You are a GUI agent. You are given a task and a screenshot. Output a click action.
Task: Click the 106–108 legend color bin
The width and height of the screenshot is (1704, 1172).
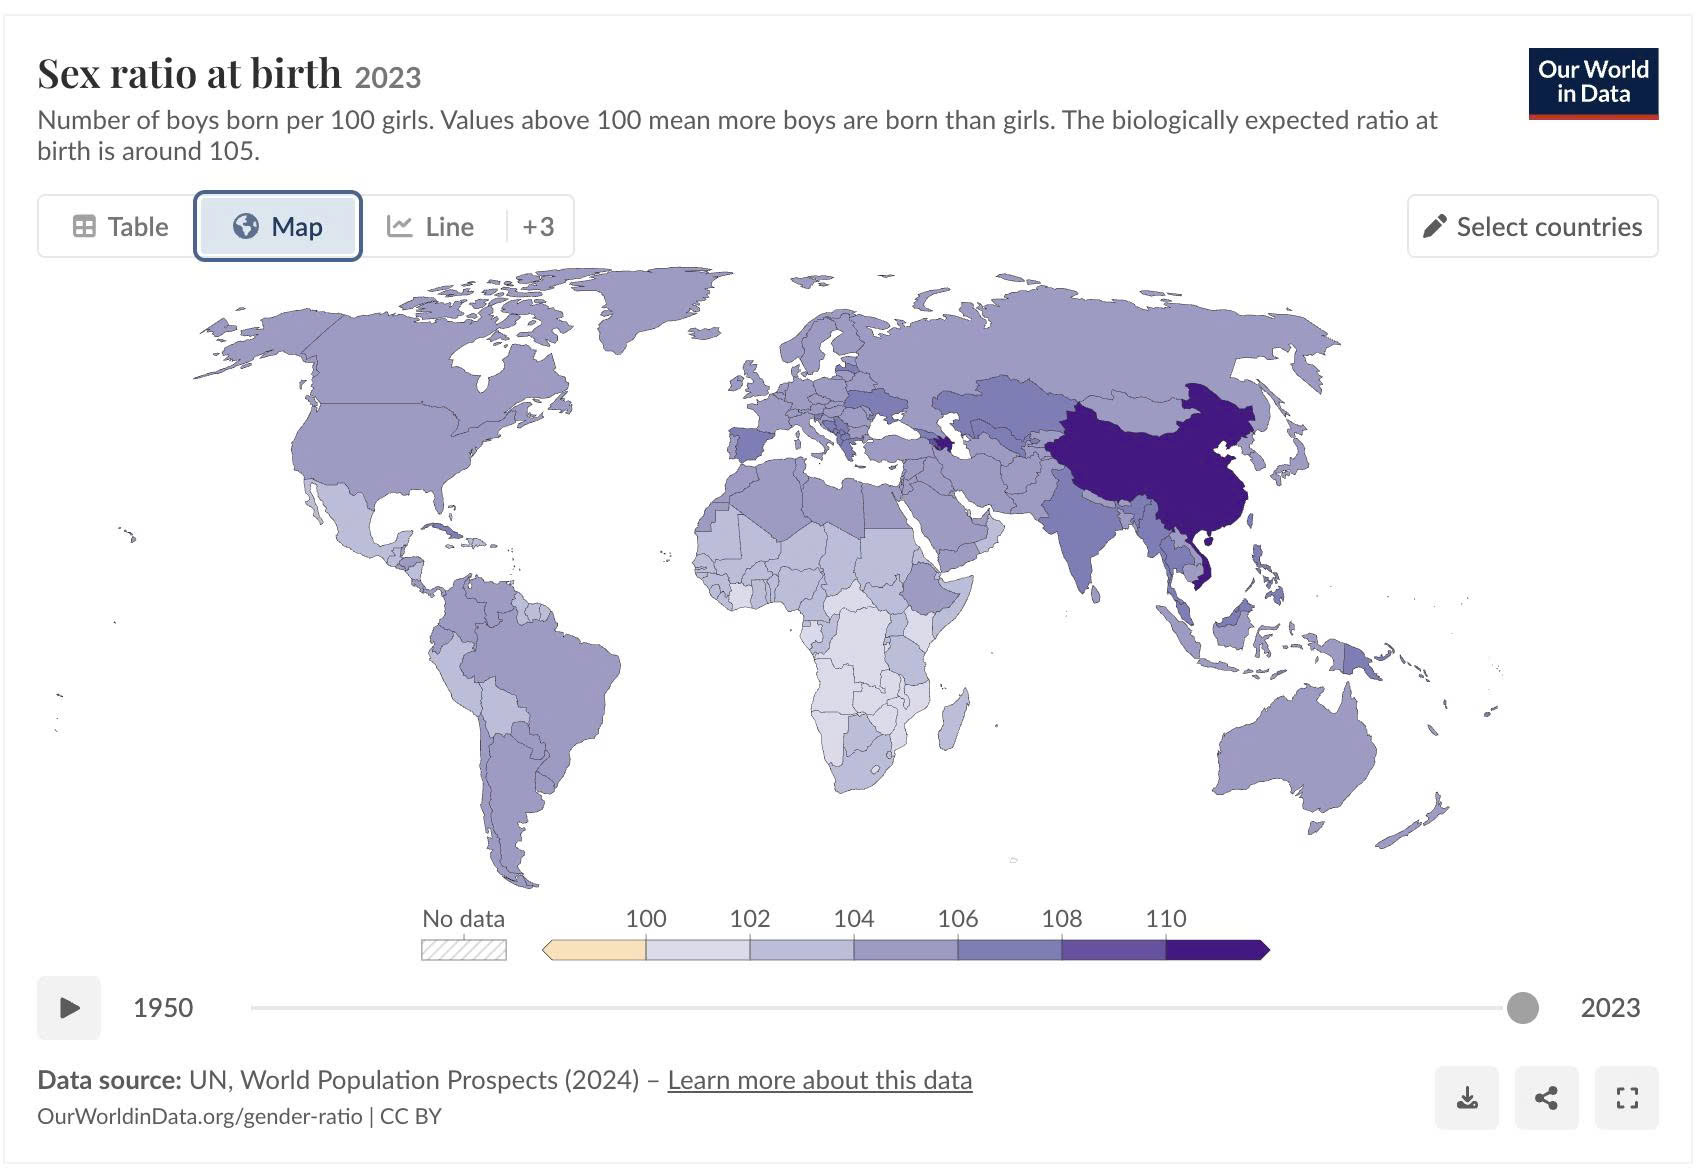coord(1009,950)
